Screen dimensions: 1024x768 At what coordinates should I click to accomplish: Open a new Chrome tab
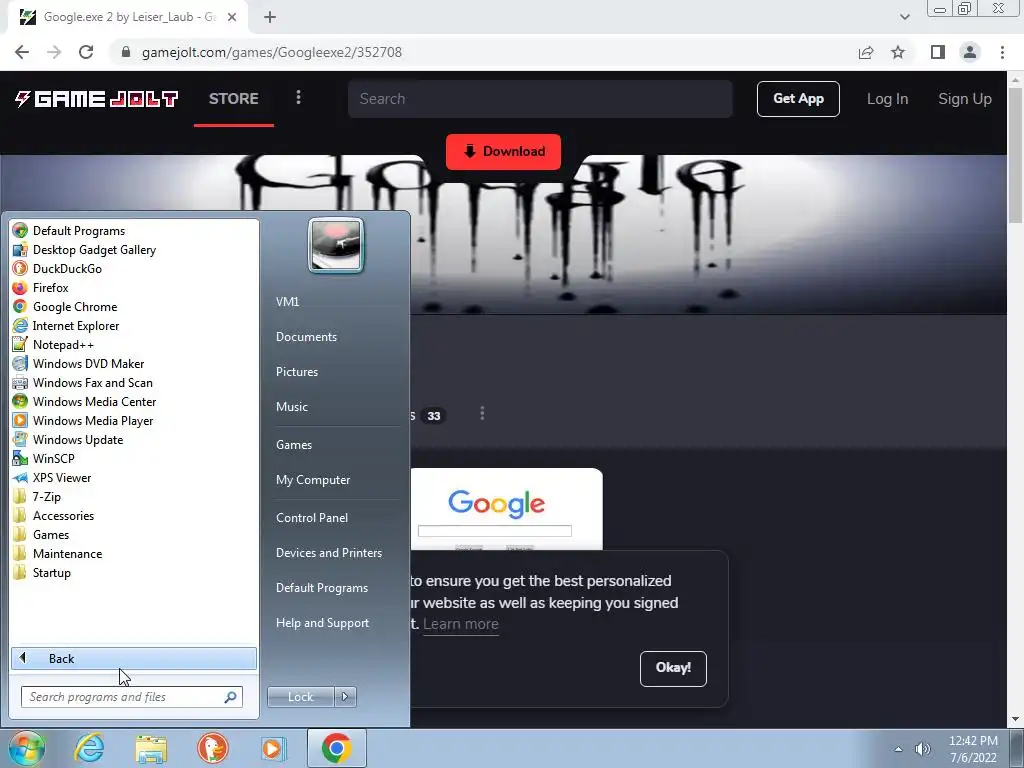270,17
